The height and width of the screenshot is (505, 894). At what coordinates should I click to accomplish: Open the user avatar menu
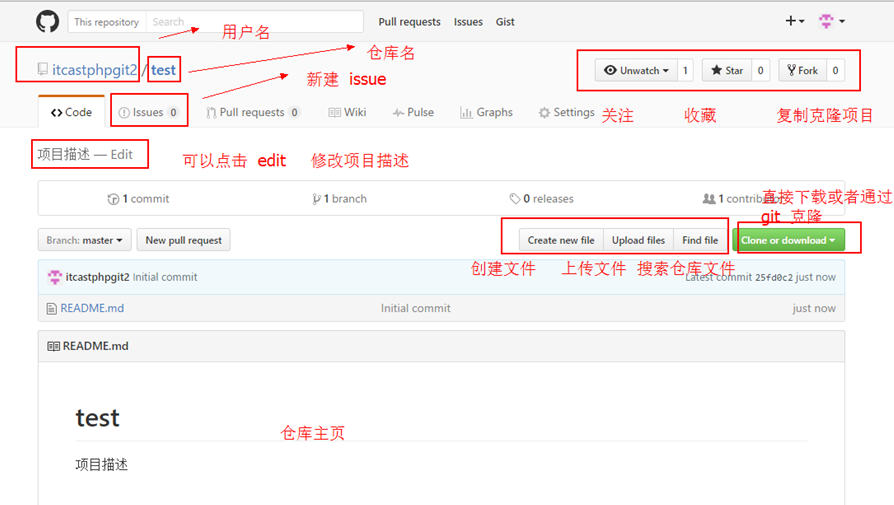(x=831, y=21)
